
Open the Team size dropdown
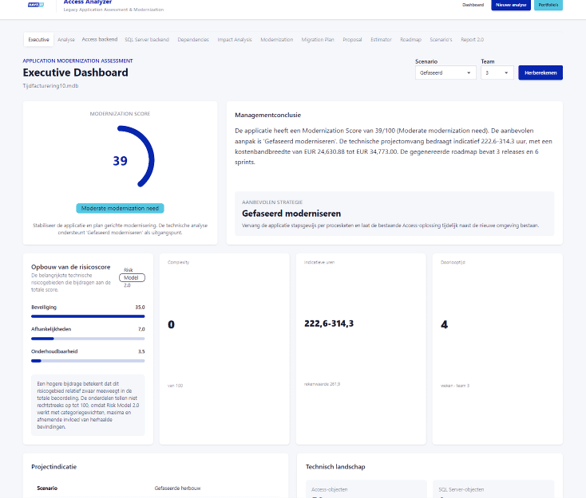coord(497,73)
